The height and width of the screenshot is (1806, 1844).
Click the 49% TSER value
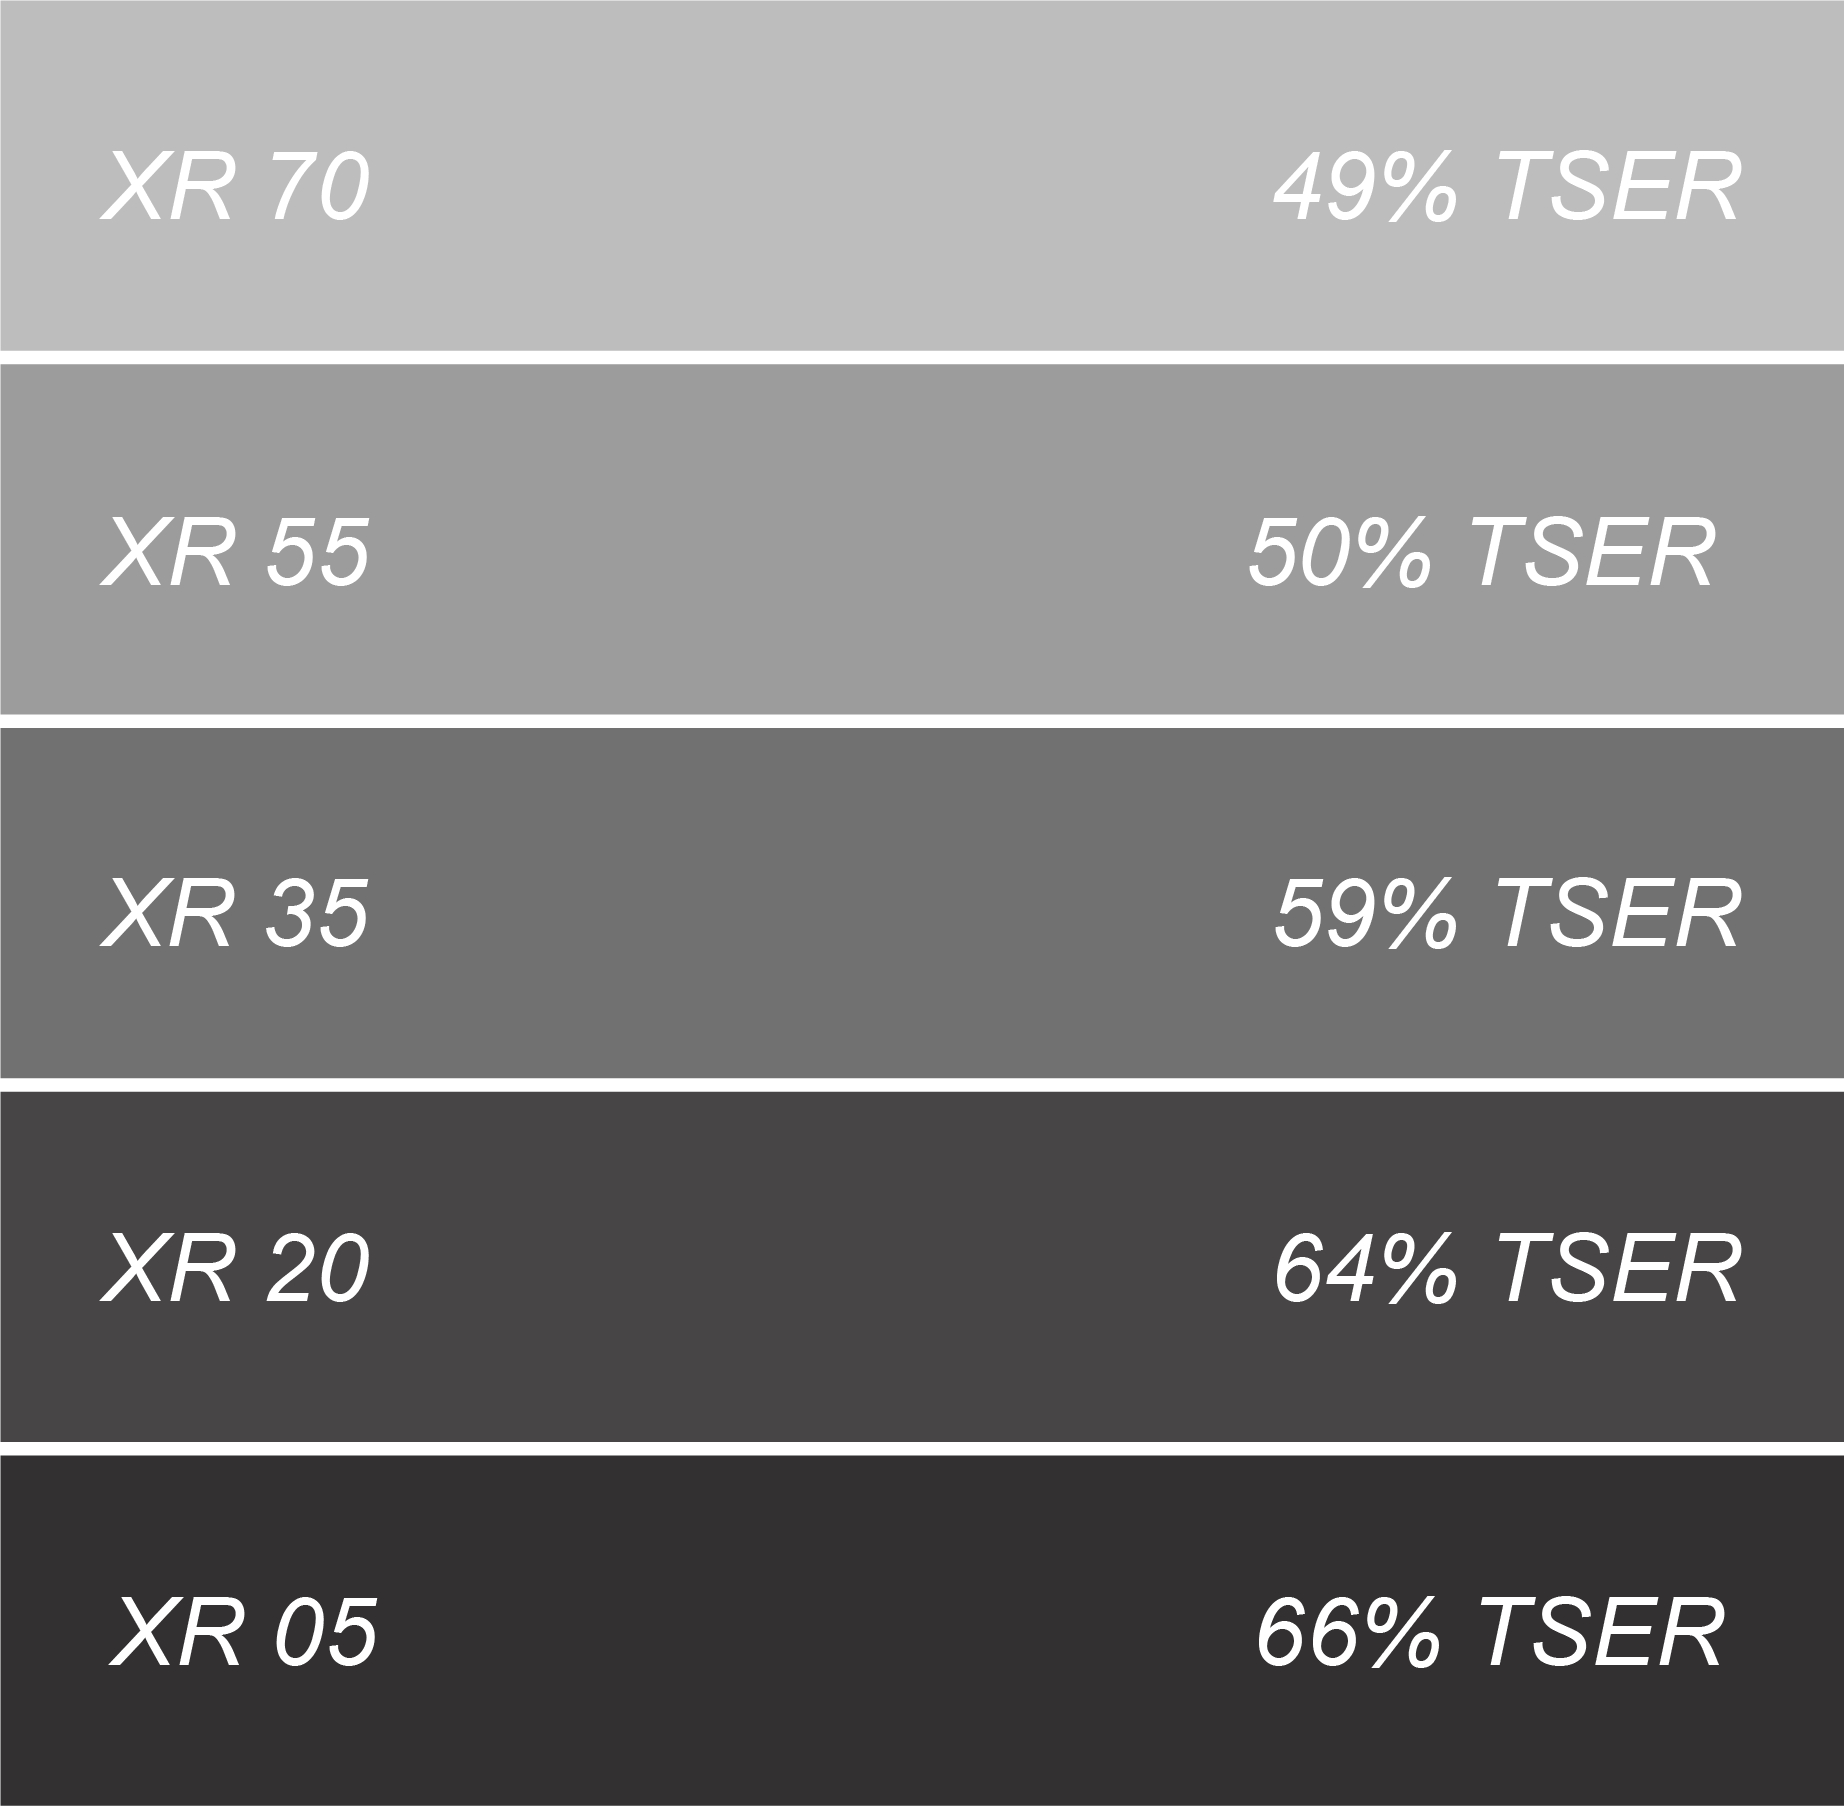1507,187
